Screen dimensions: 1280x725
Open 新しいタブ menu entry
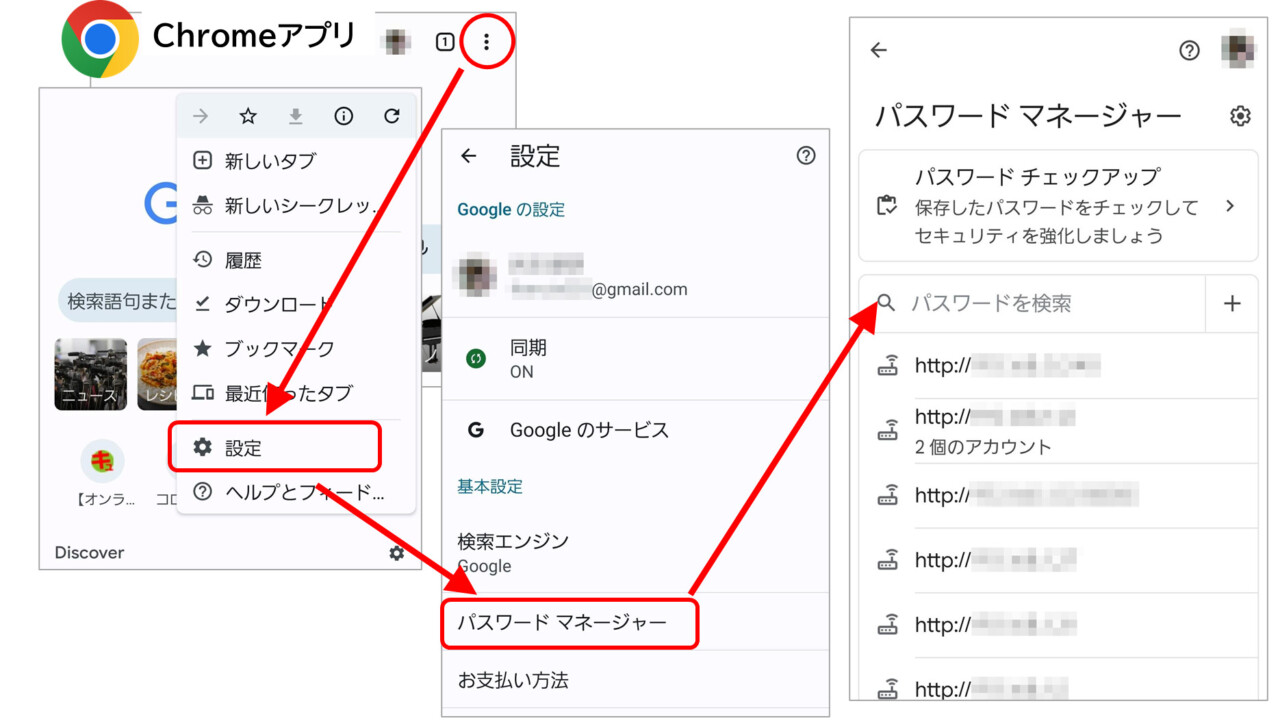click(296, 161)
